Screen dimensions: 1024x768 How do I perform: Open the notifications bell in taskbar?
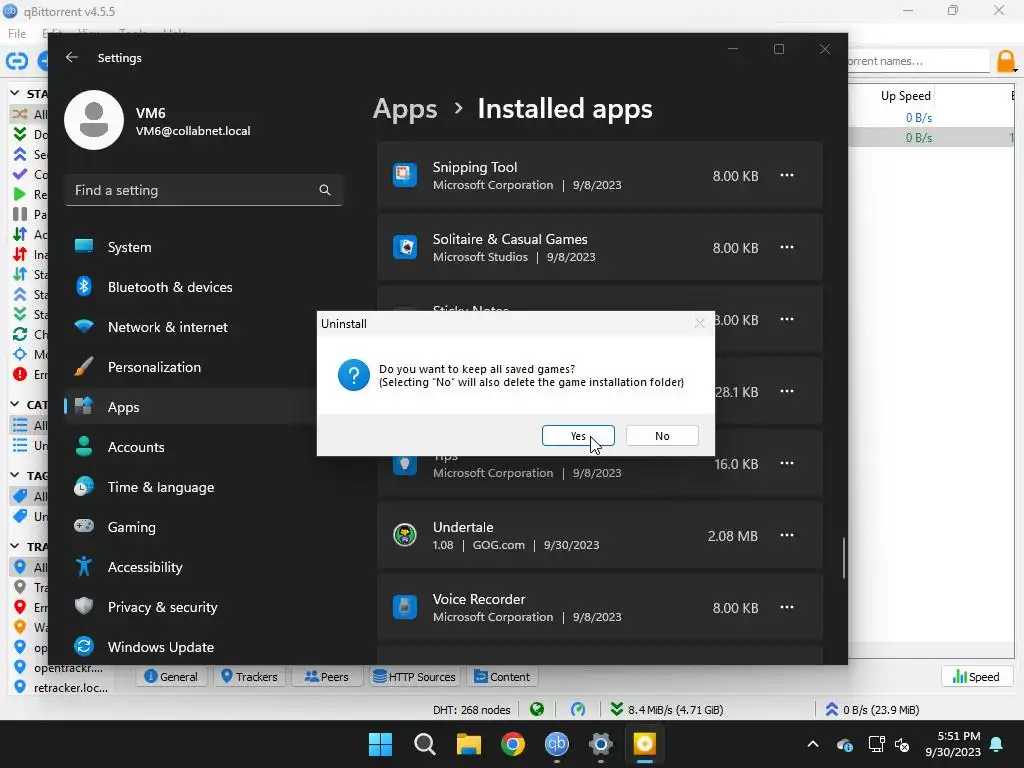(x=997, y=744)
